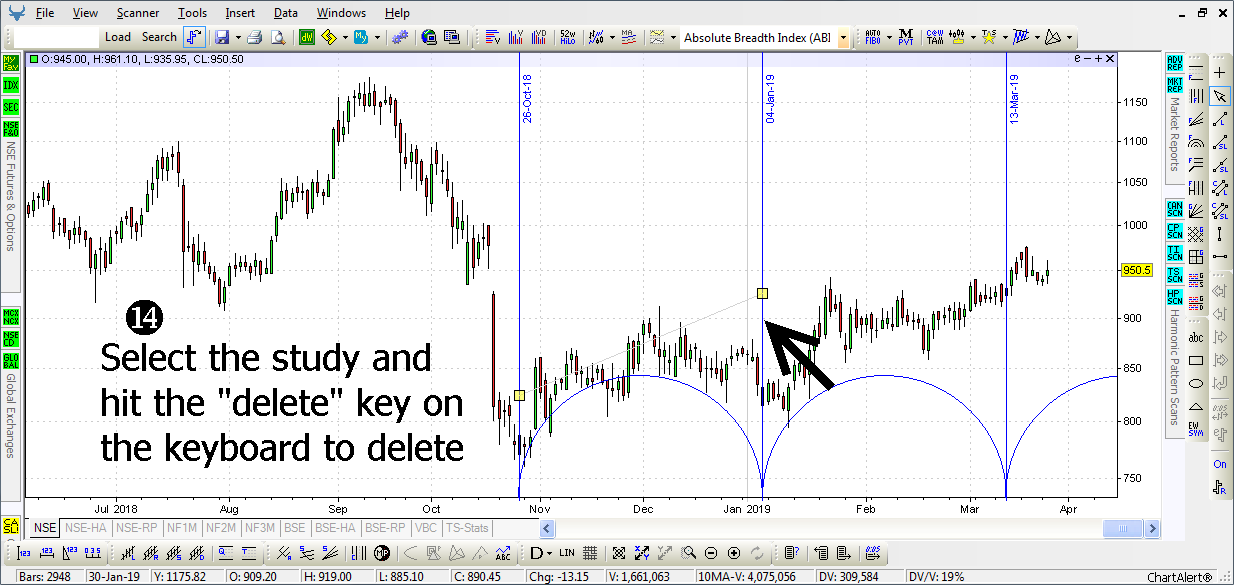
Task: Click the symbol input field in toolbar
Action: pyautogui.click(x=57, y=37)
